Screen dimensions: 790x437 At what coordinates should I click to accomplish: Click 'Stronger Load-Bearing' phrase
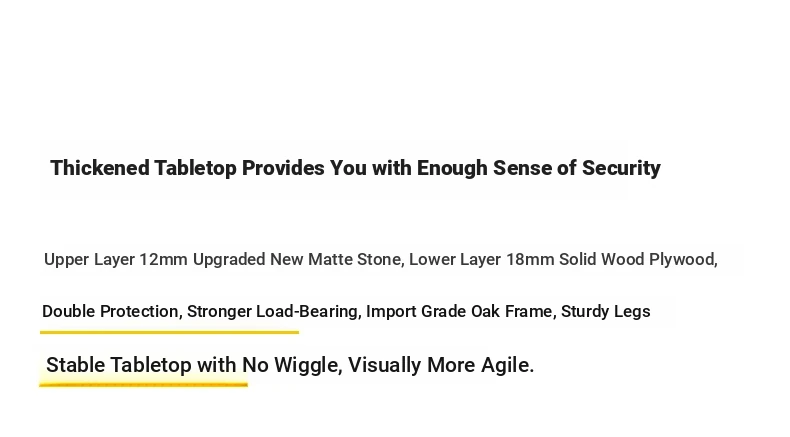[273, 311]
